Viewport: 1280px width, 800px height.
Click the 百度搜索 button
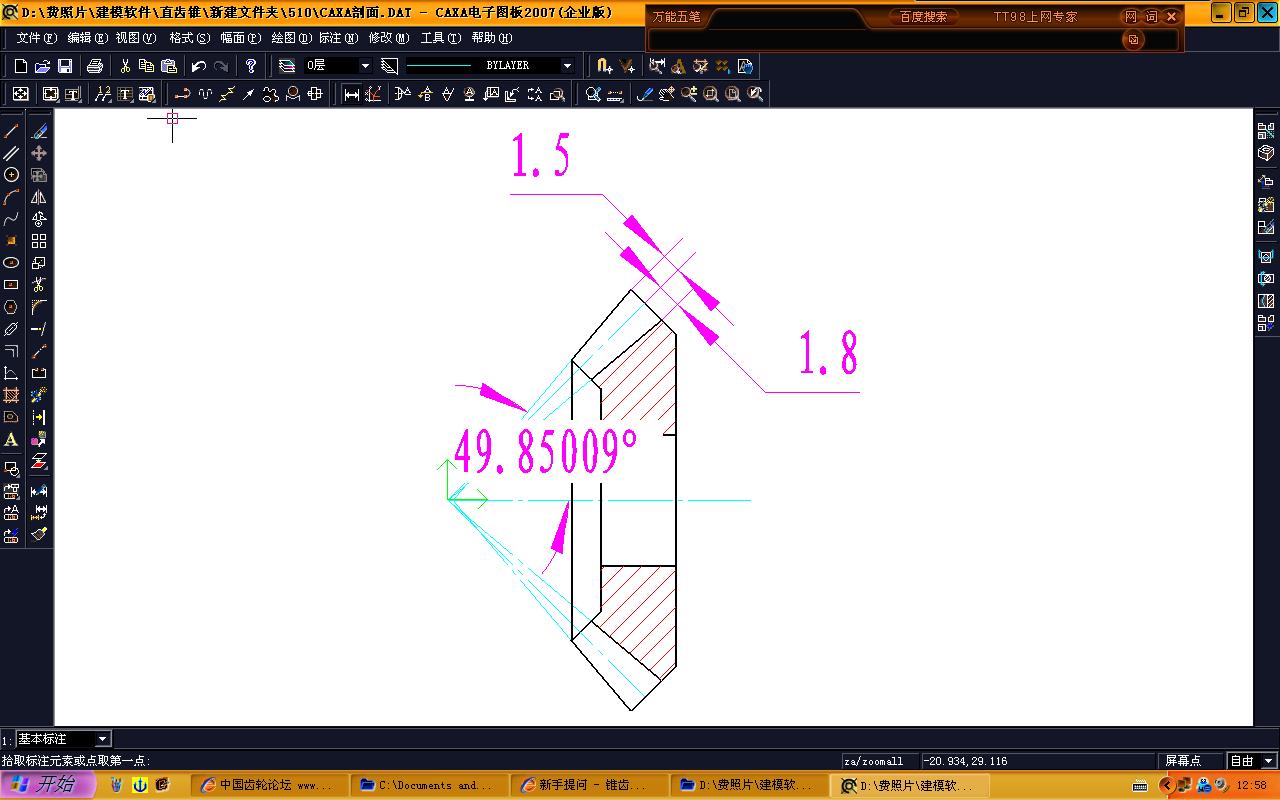tap(923, 17)
